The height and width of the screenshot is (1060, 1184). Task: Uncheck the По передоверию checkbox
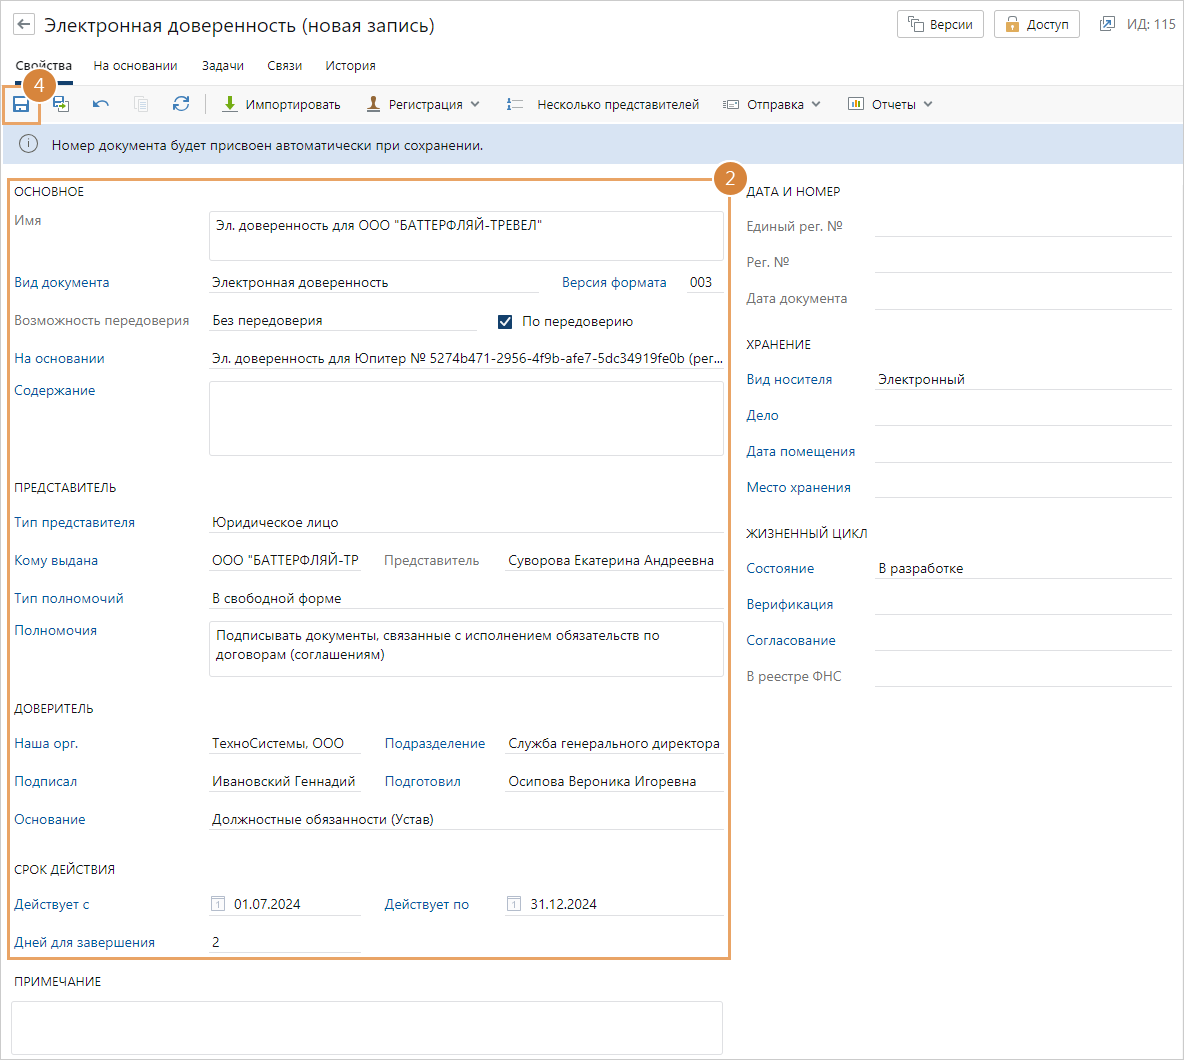(x=505, y=321)
